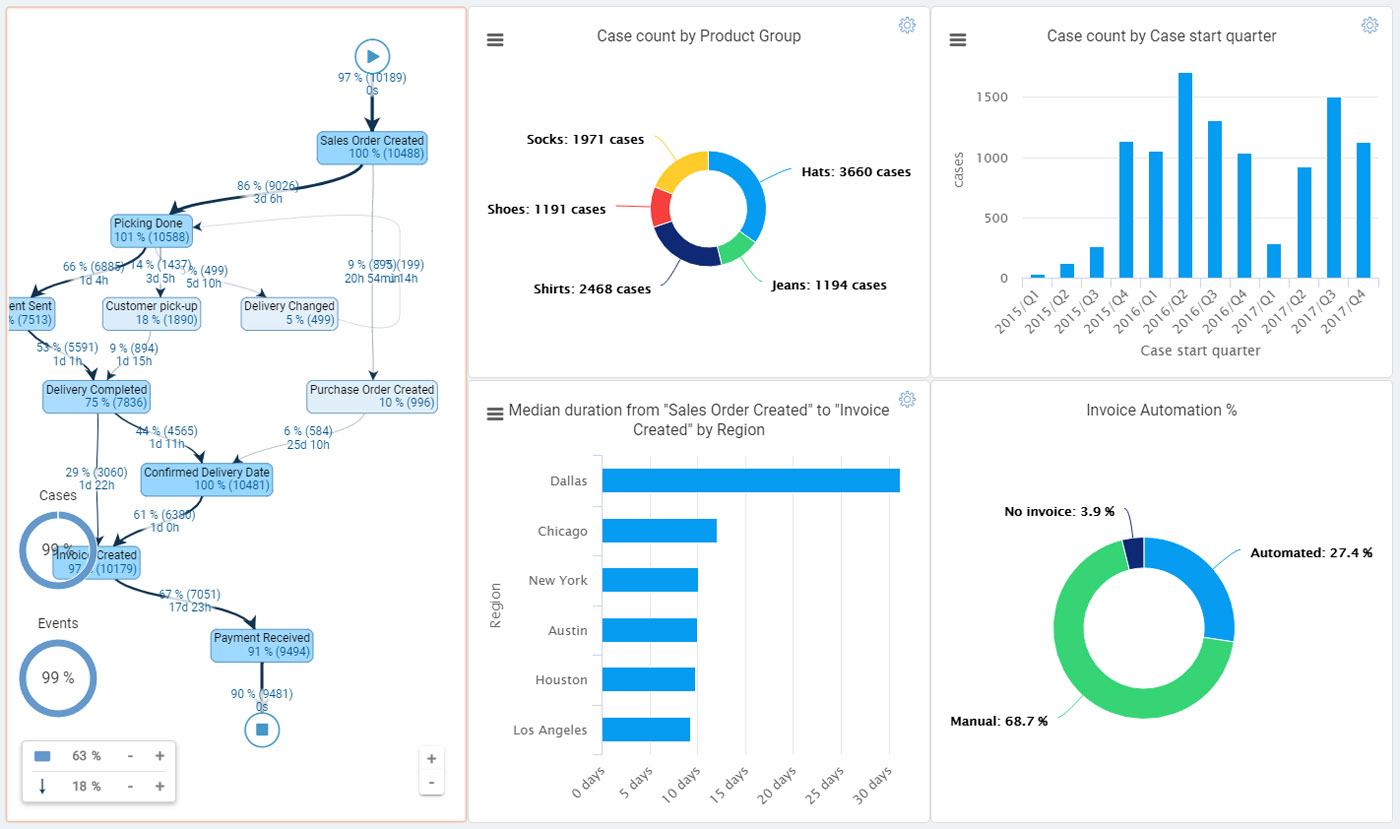
Task: Select the Sales Order Created node
Action: coord(372,147)
